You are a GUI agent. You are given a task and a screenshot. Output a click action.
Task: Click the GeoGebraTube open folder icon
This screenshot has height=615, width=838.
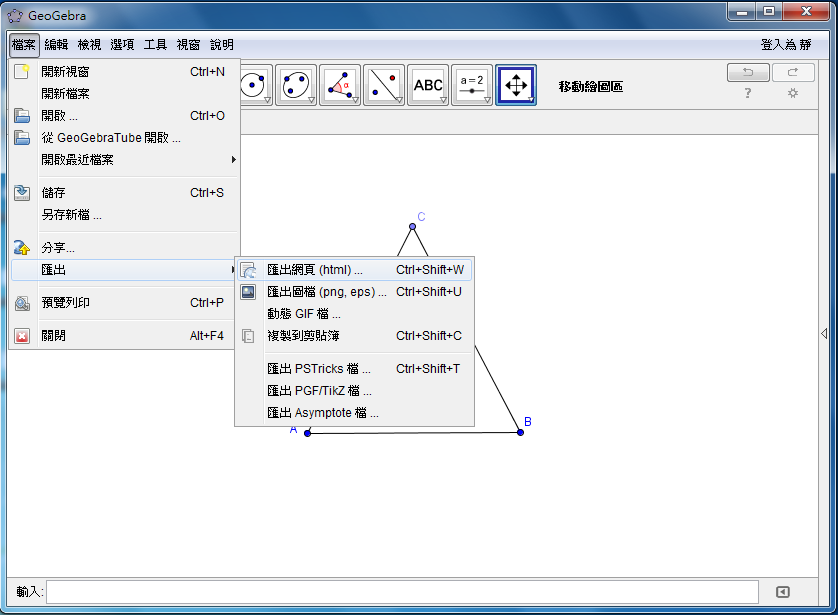[x=22, y=138]
